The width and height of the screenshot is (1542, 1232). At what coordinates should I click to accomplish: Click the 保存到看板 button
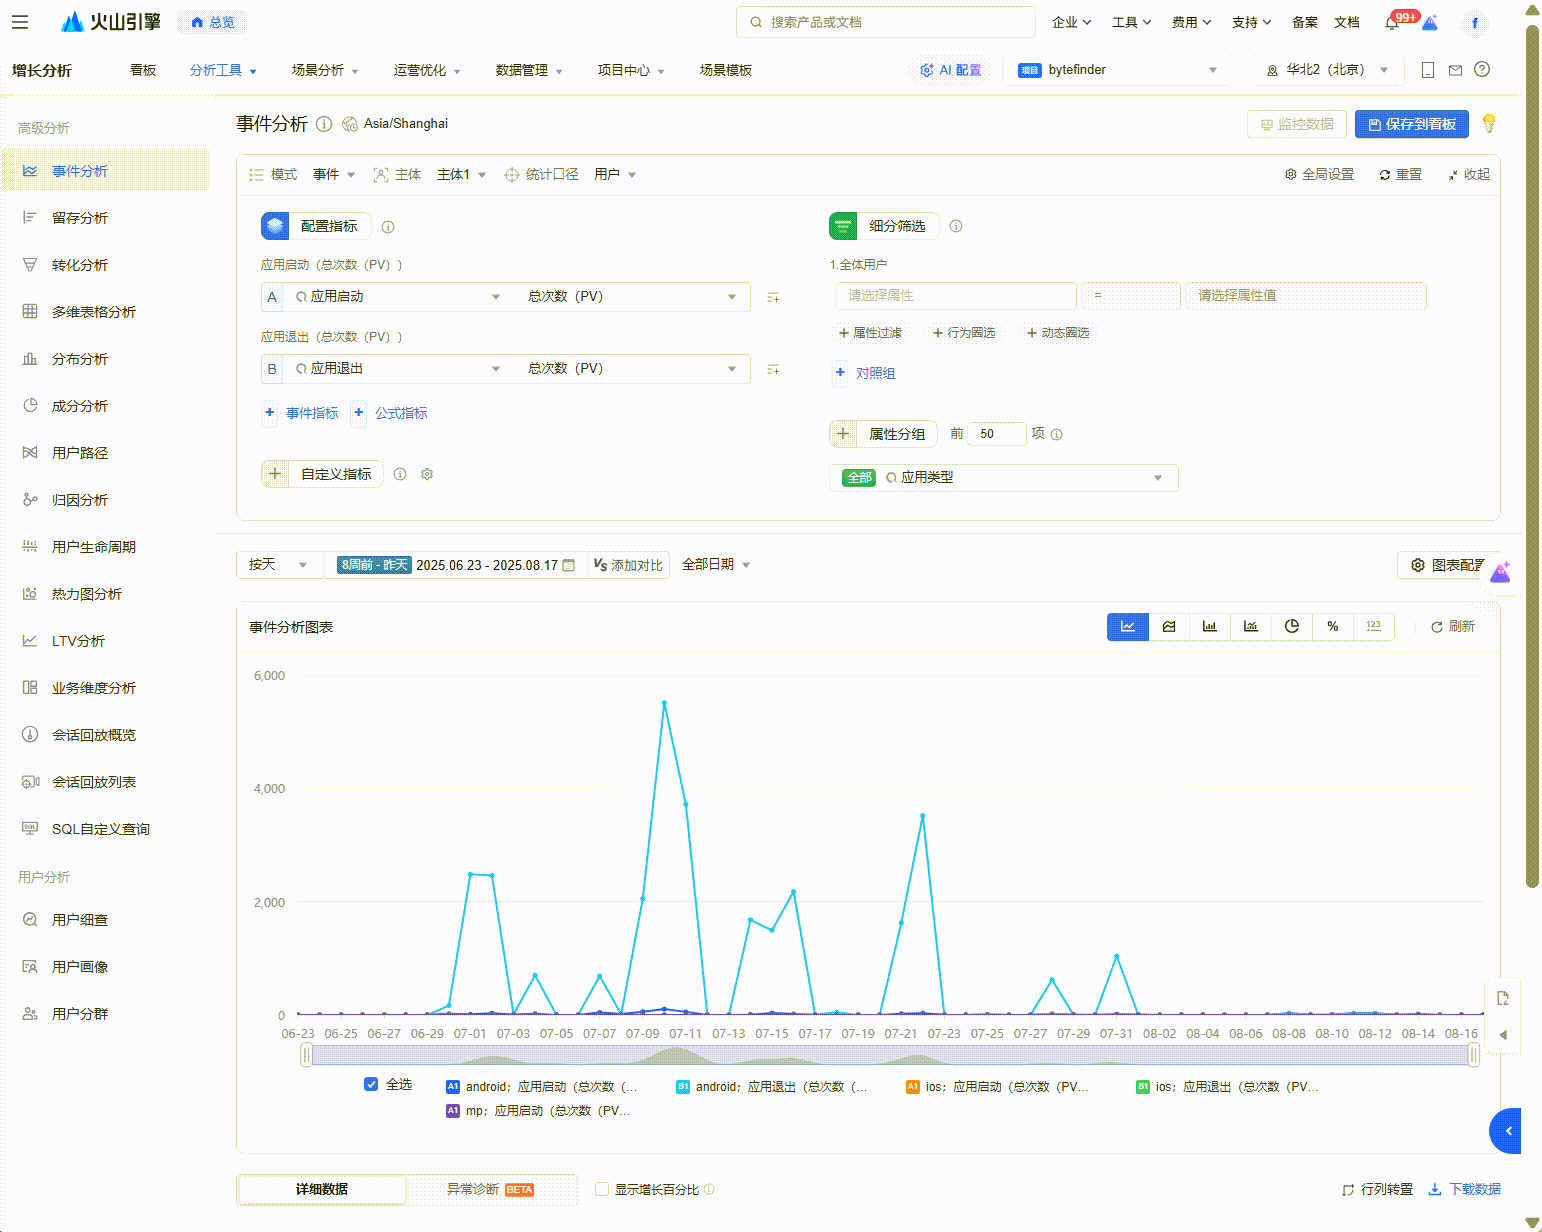1411,124
